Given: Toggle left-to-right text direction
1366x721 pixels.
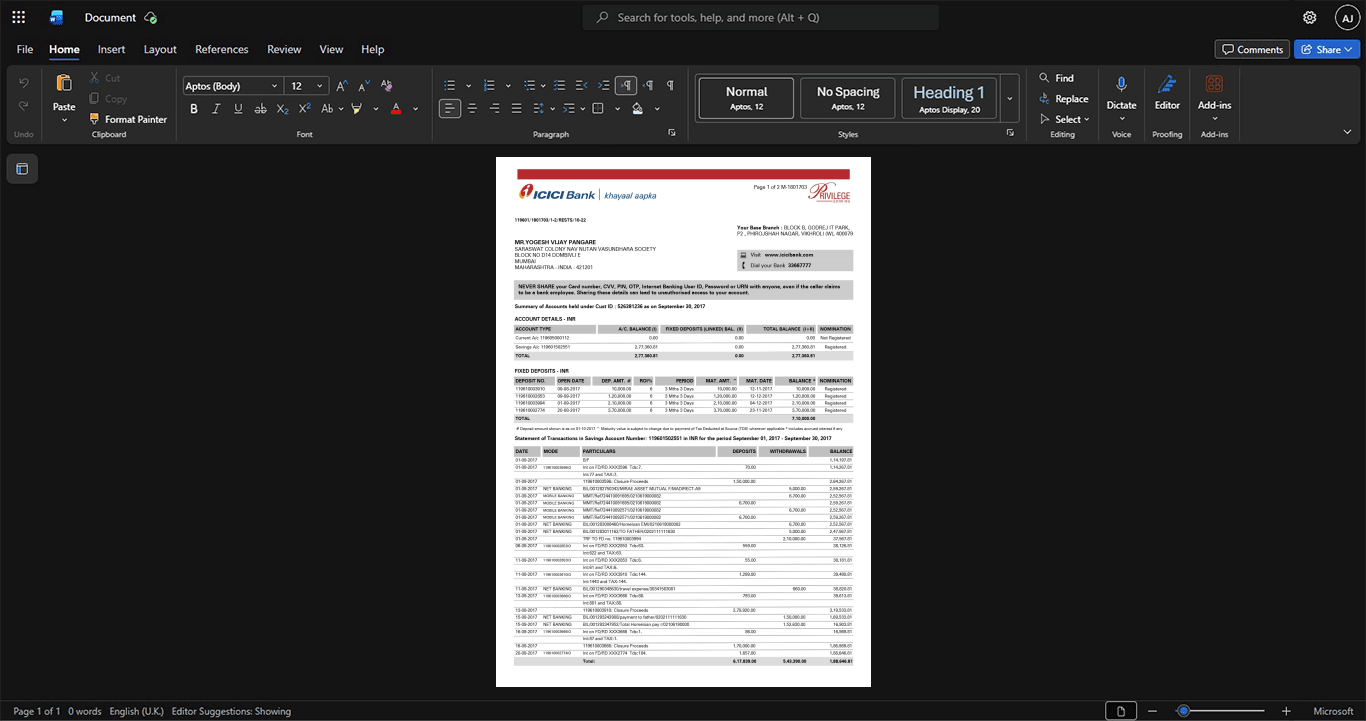Looking at the screenshot, I should coord(626,85).
